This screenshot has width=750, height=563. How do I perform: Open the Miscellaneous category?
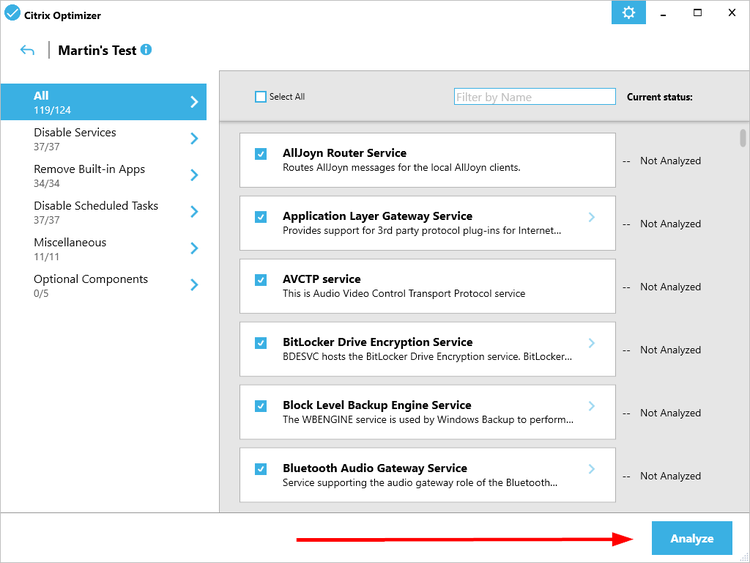point(103,249)
